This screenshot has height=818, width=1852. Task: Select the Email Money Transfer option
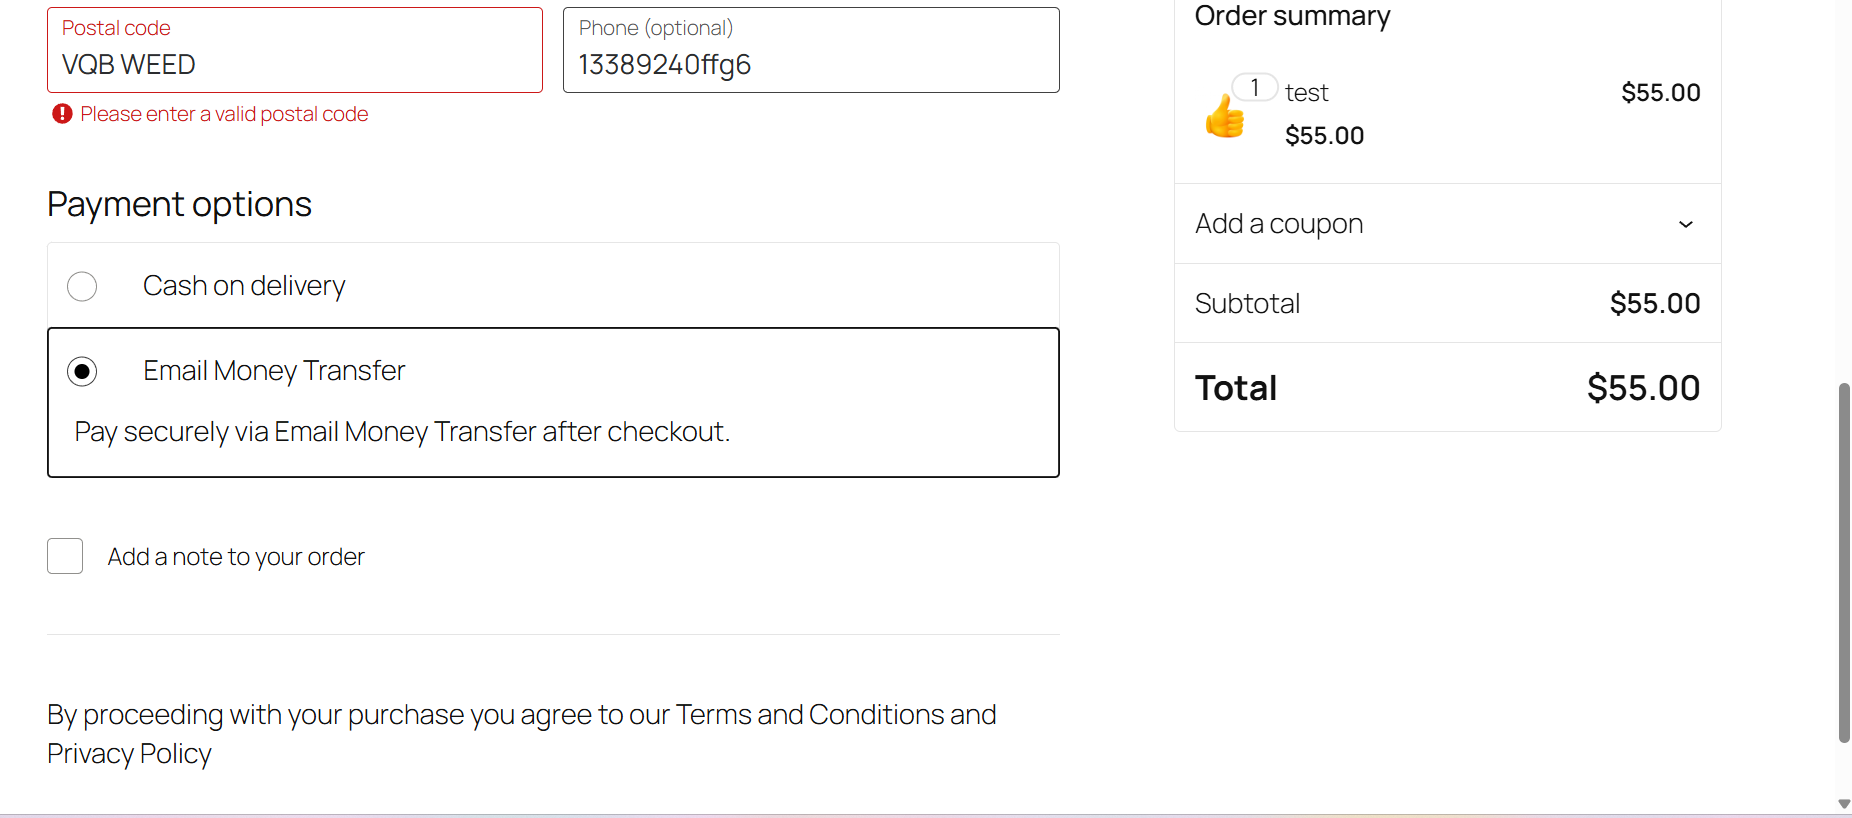tap(82, 371)
